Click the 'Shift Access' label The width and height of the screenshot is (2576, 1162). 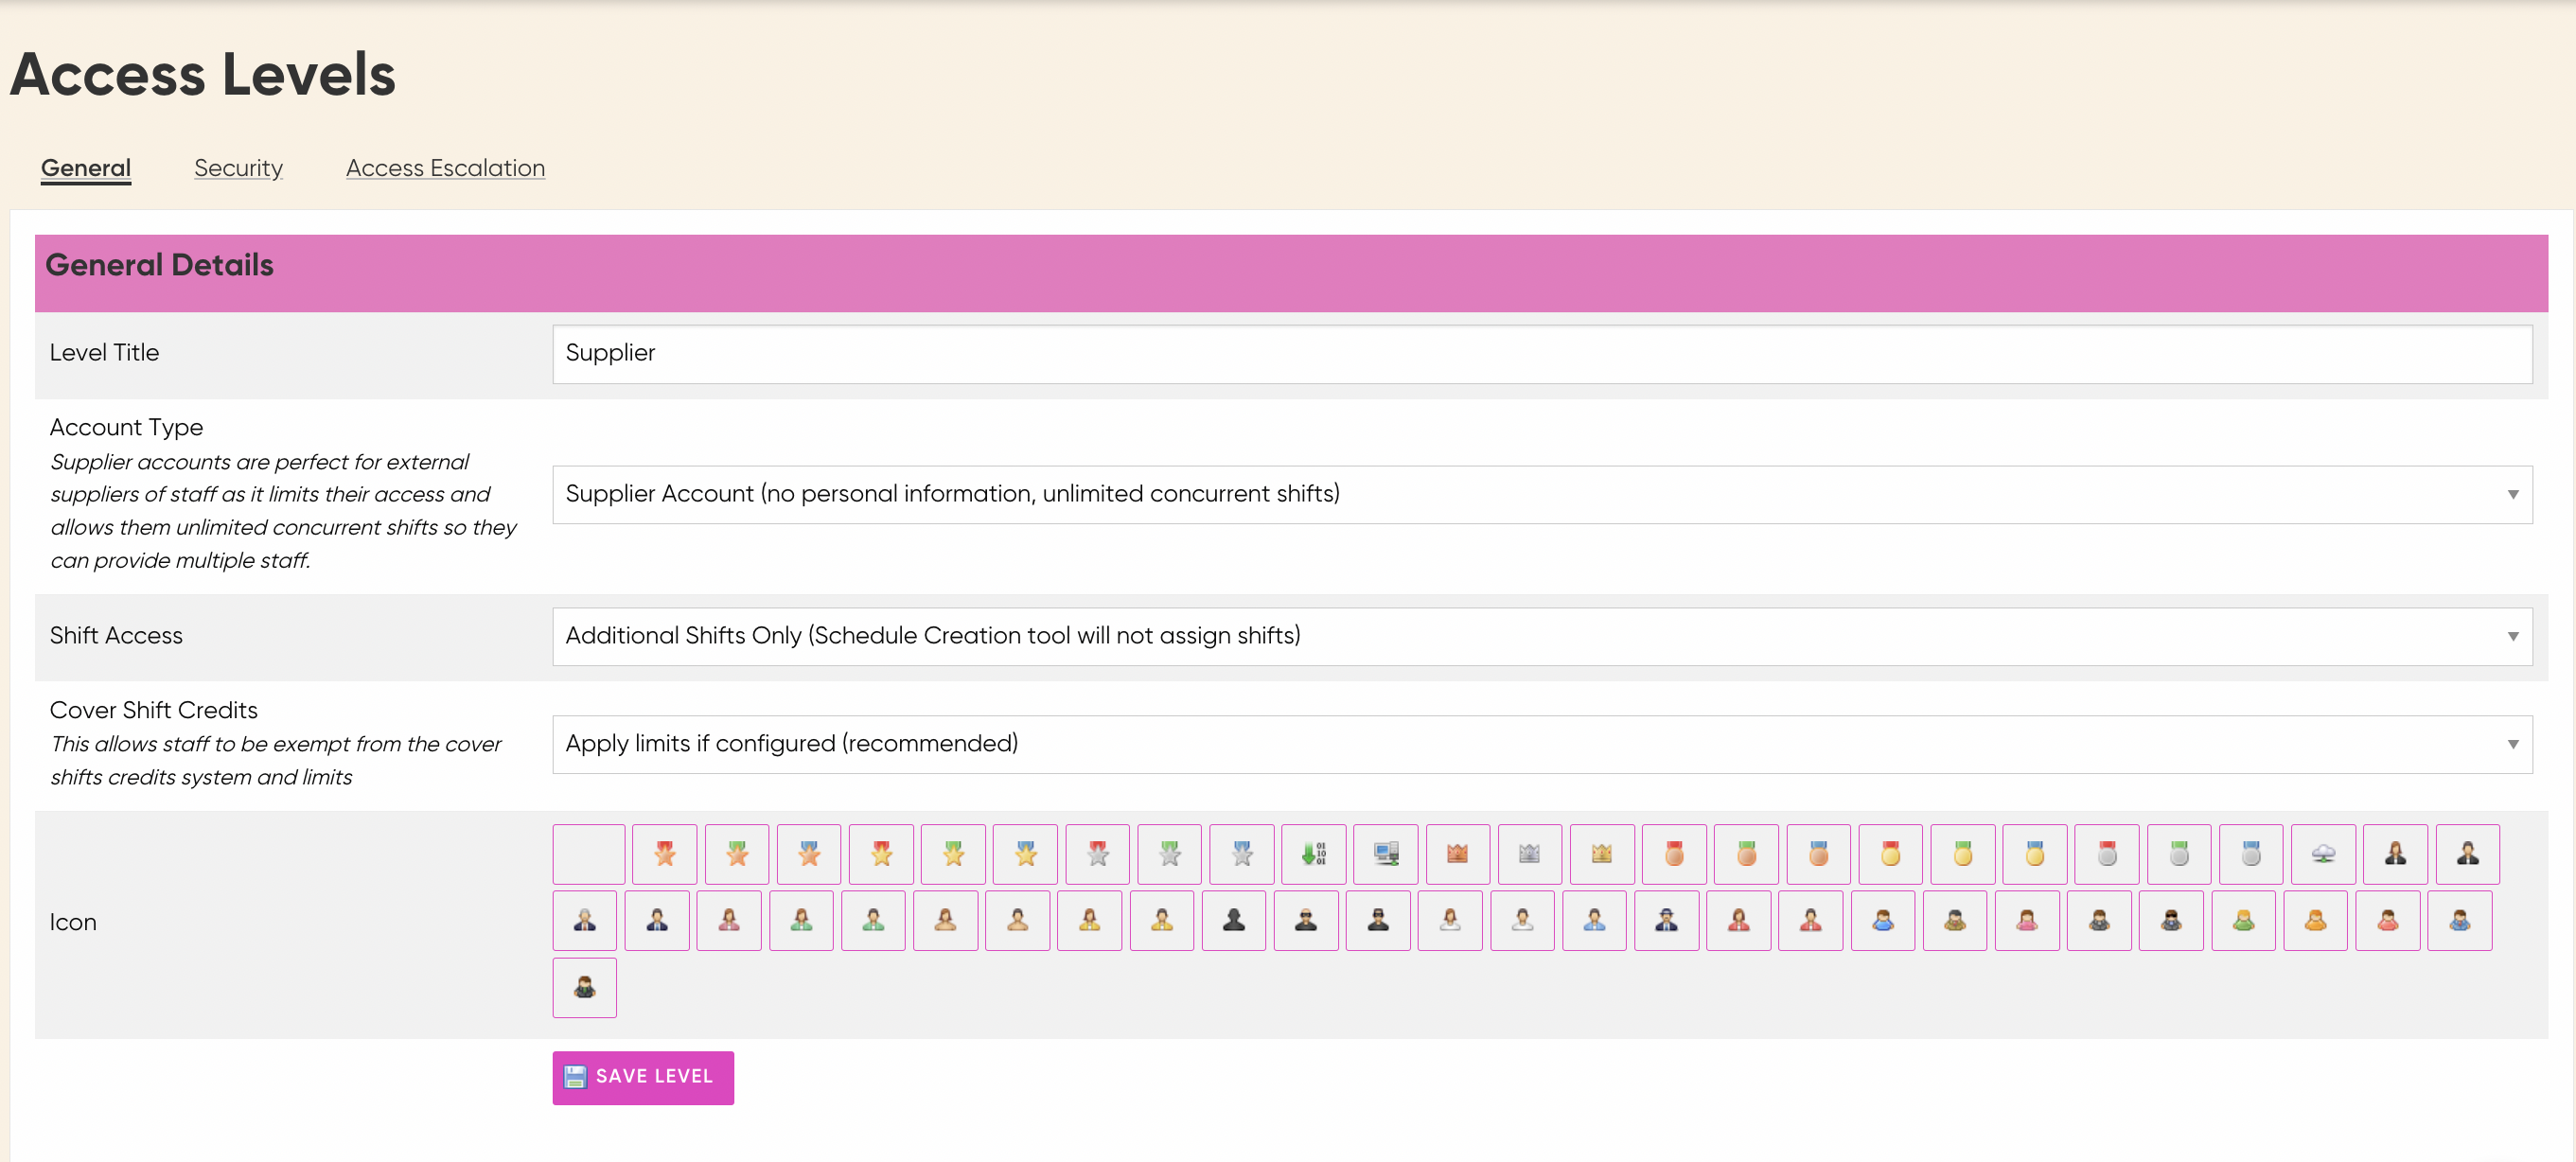(x=116, y=635)
